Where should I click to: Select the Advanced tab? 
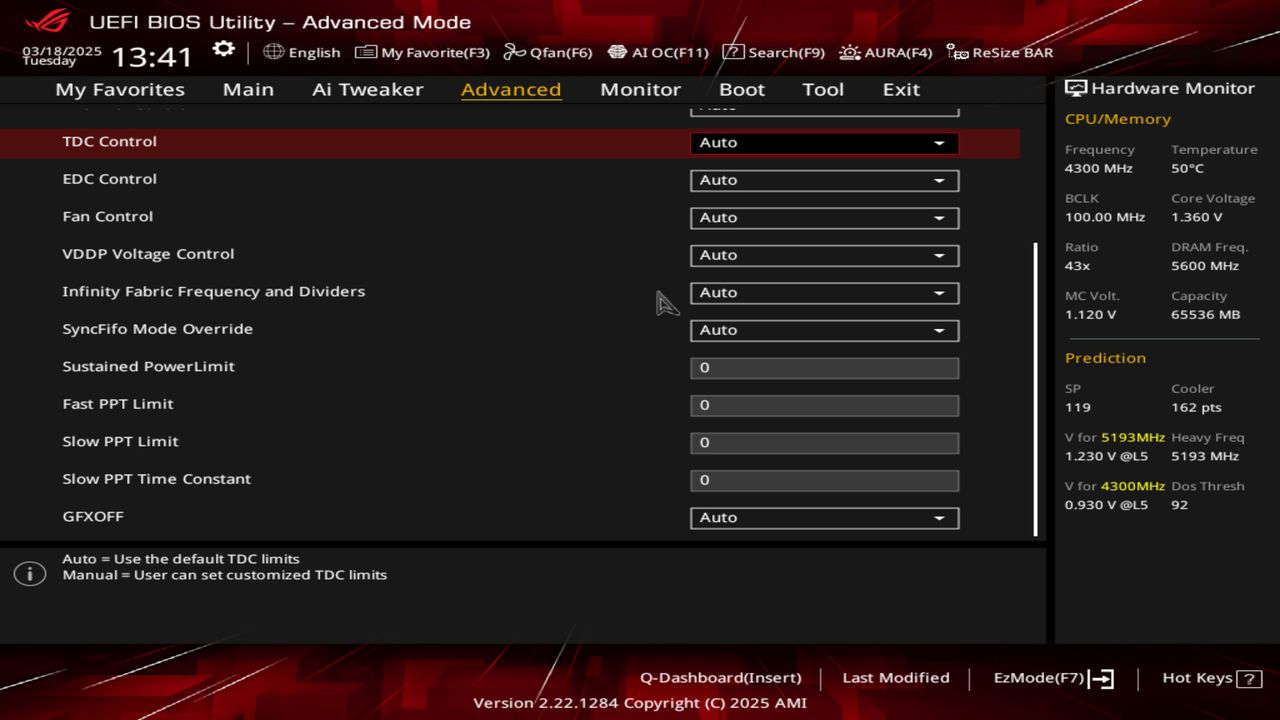tap(511, 89)
